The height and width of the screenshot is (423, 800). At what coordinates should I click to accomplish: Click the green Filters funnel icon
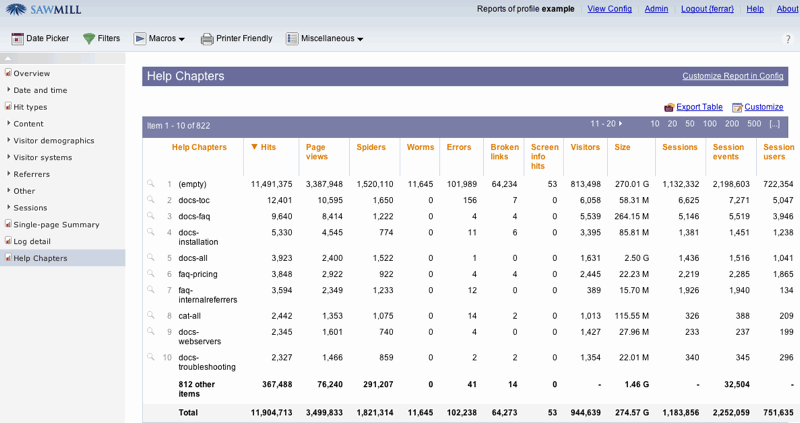click(x=89, y=39)
